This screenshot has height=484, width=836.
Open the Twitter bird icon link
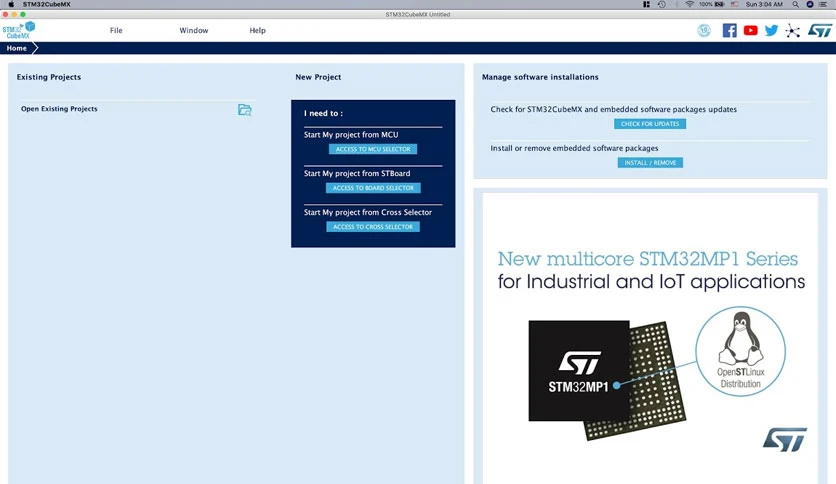pyautogui.click(x=771, y=30)
